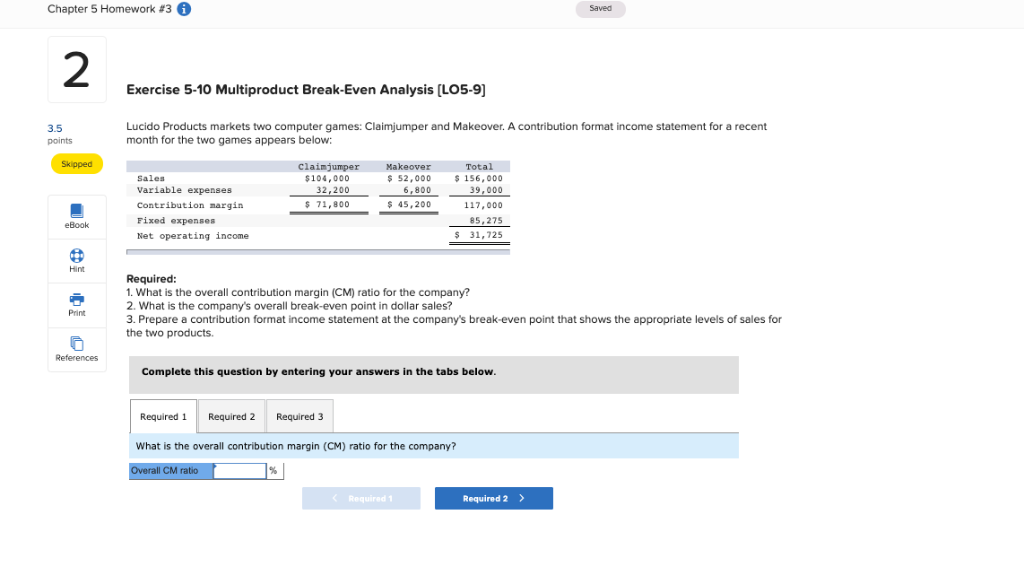Click Makeover contribution margin $ 45,200
The width and height of the screenshot is (1024, 584).
coord(409,204)
